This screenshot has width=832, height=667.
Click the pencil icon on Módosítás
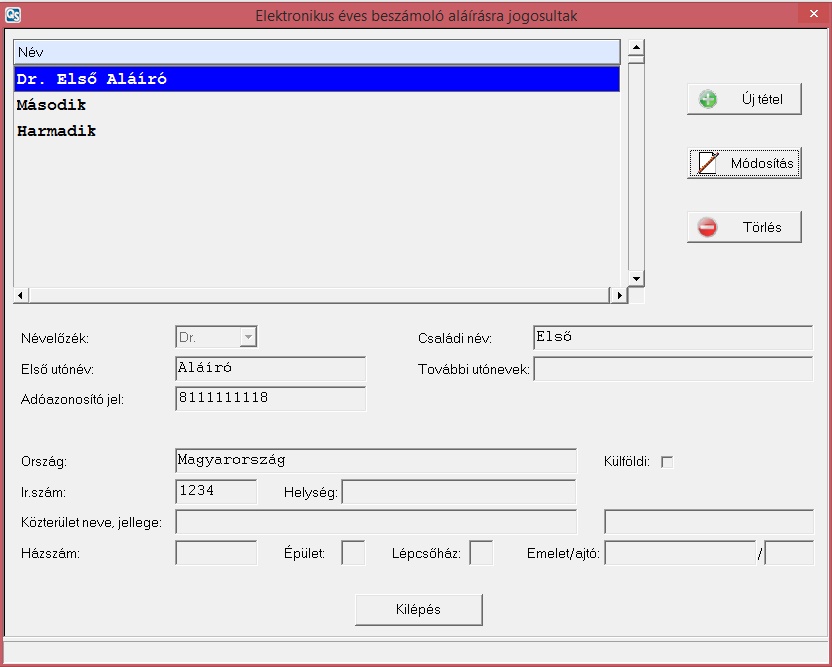click(x=708, y=163)
